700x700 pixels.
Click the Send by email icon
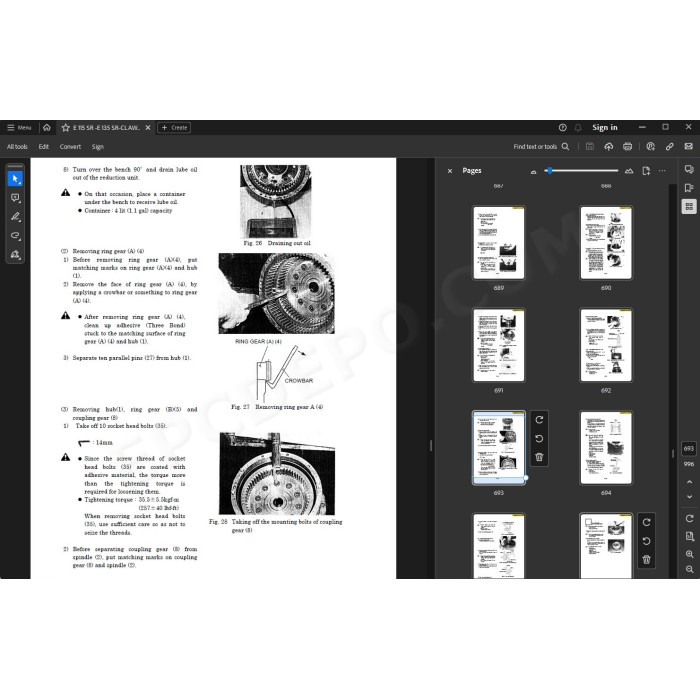click(x=688, y=146)
